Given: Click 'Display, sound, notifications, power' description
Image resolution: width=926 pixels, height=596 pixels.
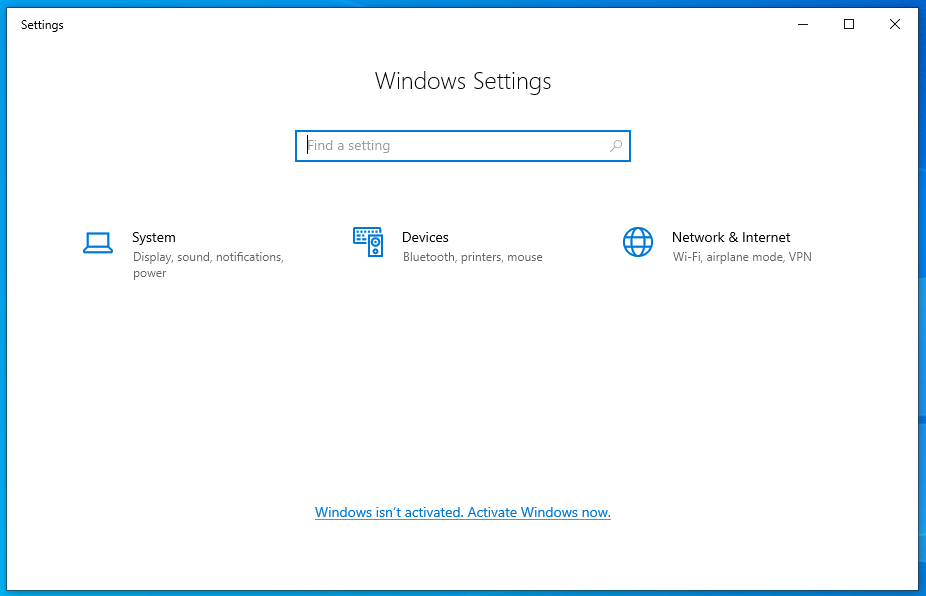Looking at the screenshot, I should pos(208,265).
